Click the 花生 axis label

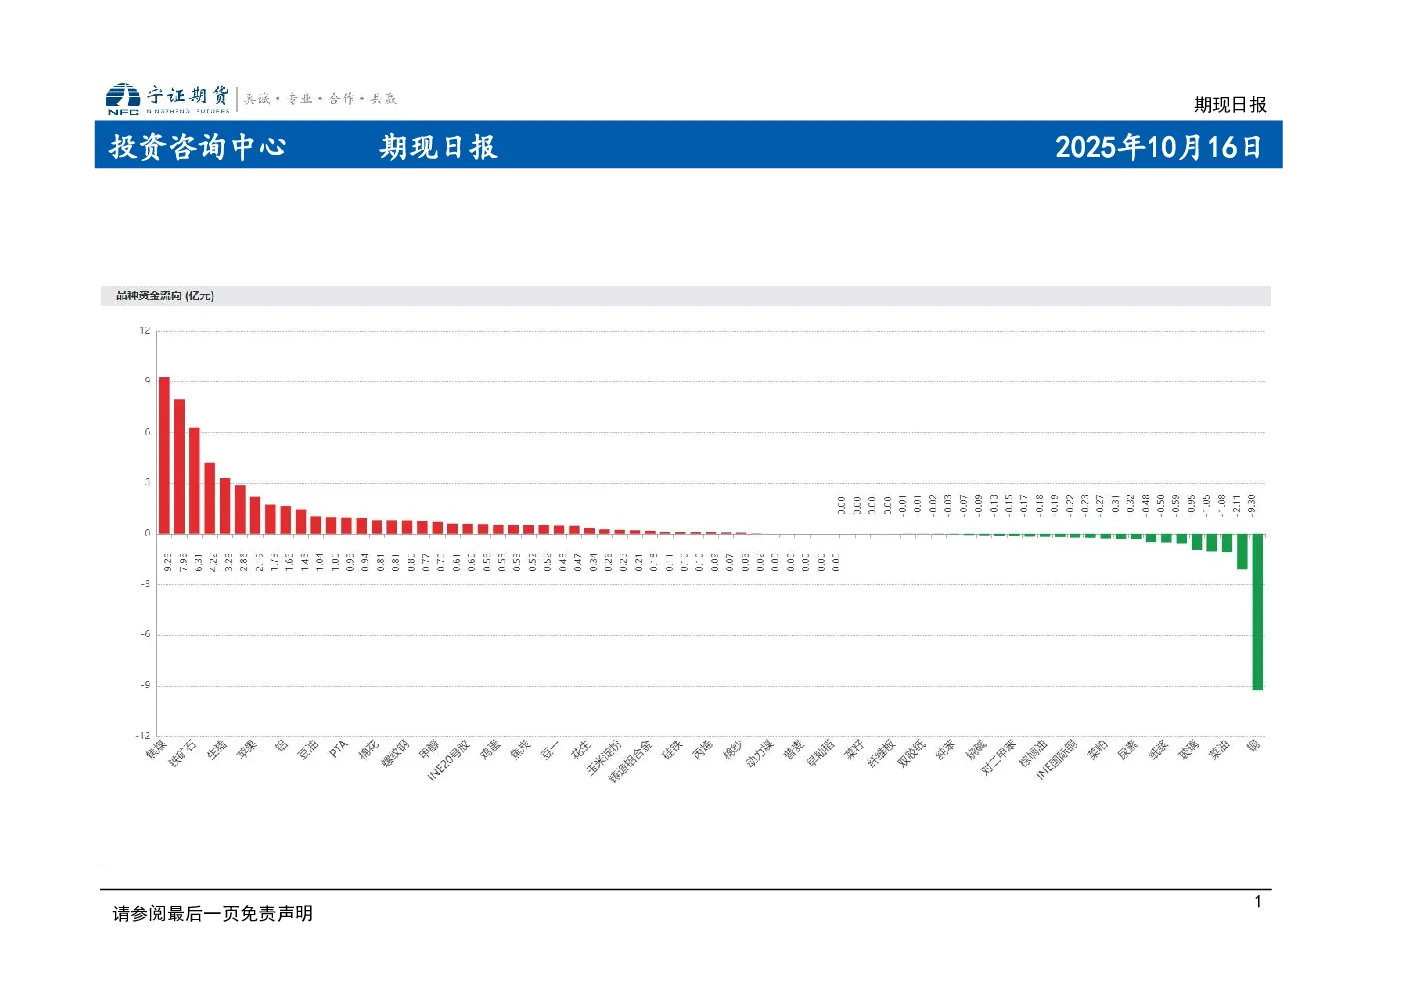pos(582,750)
